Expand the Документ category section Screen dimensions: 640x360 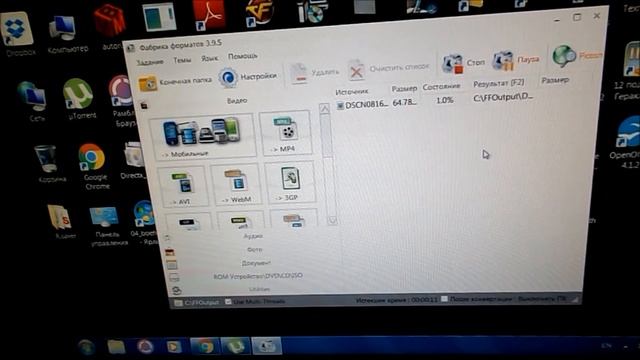tap(256, 263)
